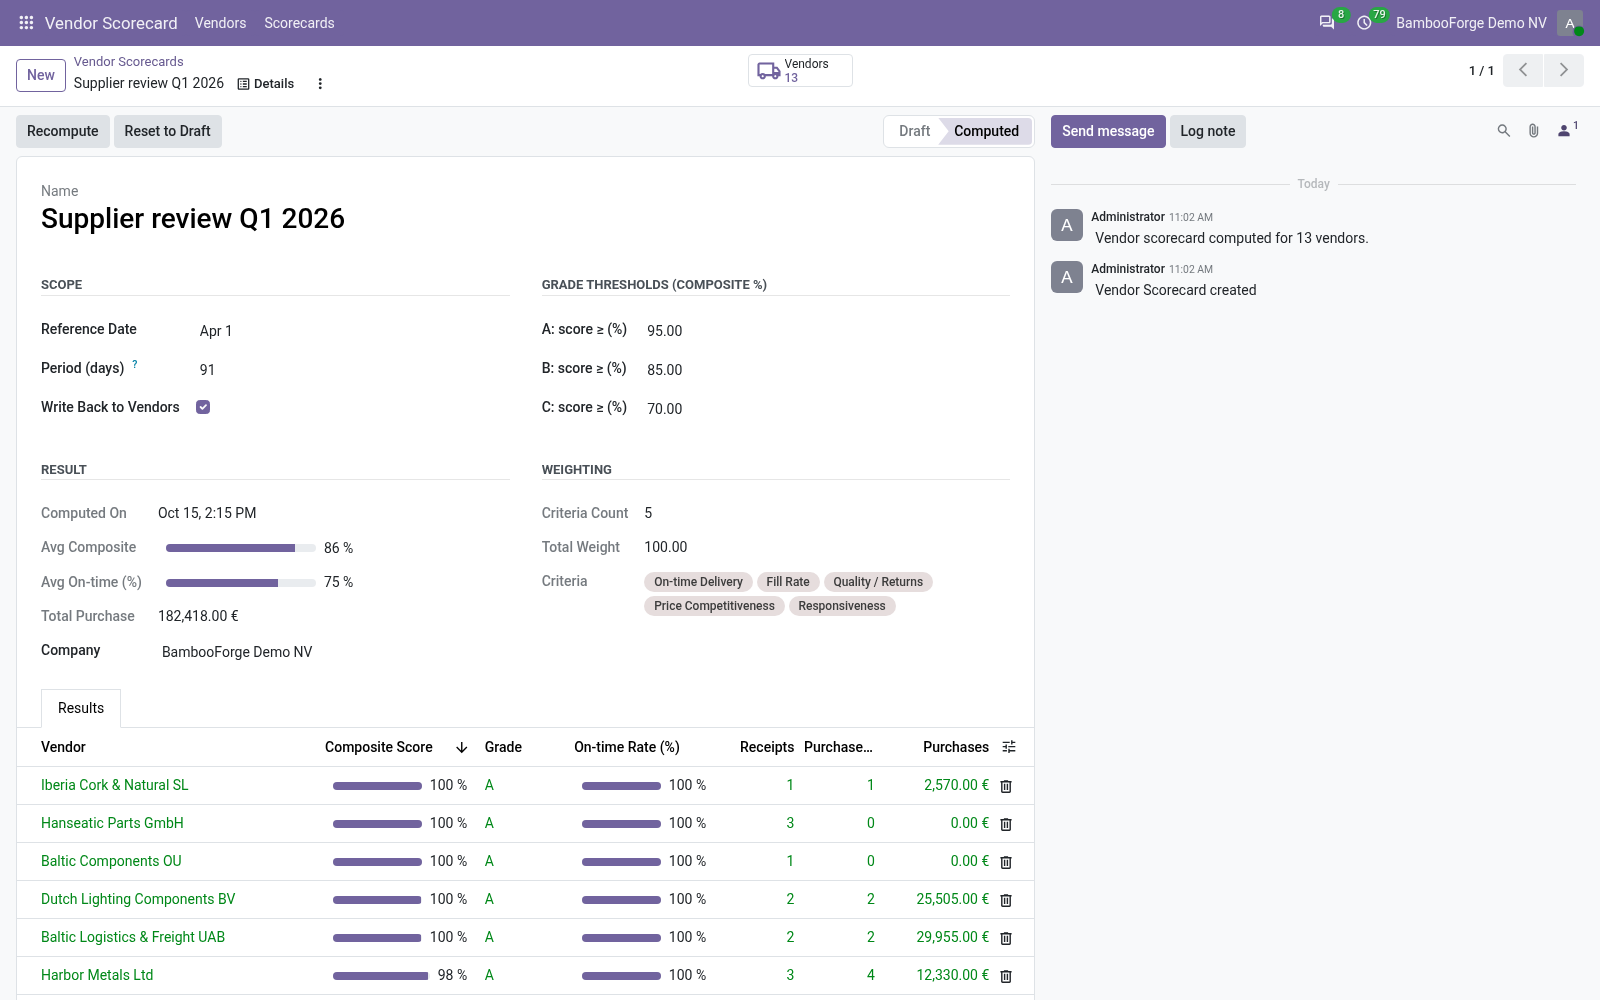Delete the Harbor Metals Ltd row
1600x1000 pixels.
point(1006,976)
